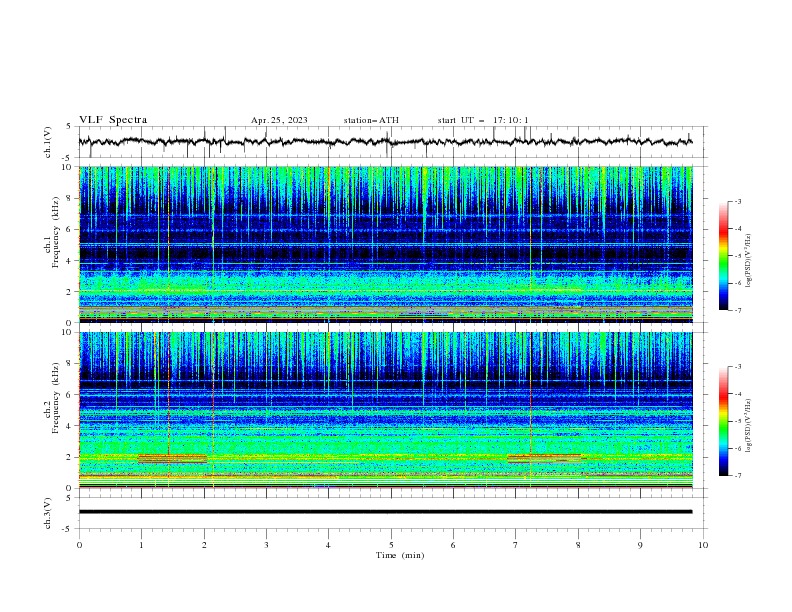792x612 pixels.
Task: Click the red 2 kHz band between minutes 7 and 8 in ch.2
Action: coord(544,458)
